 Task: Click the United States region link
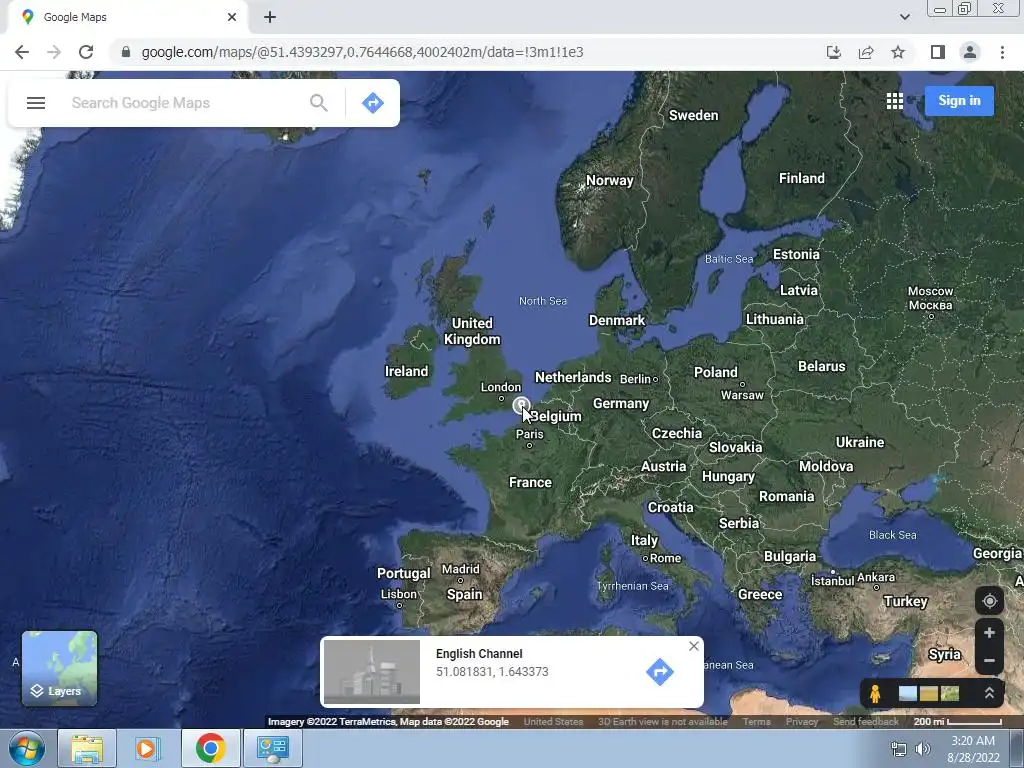click(x=553, y=722)
